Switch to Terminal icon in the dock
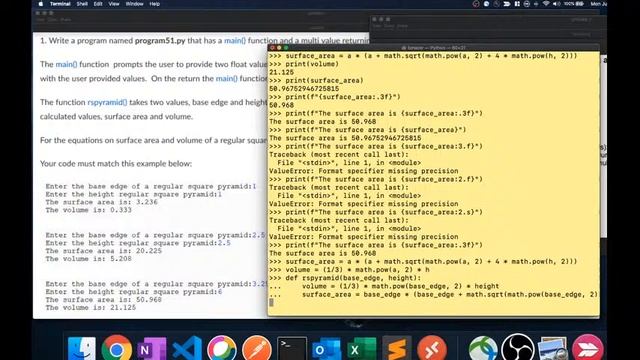This screenshot has width=640, height=360. coord(292,348)
